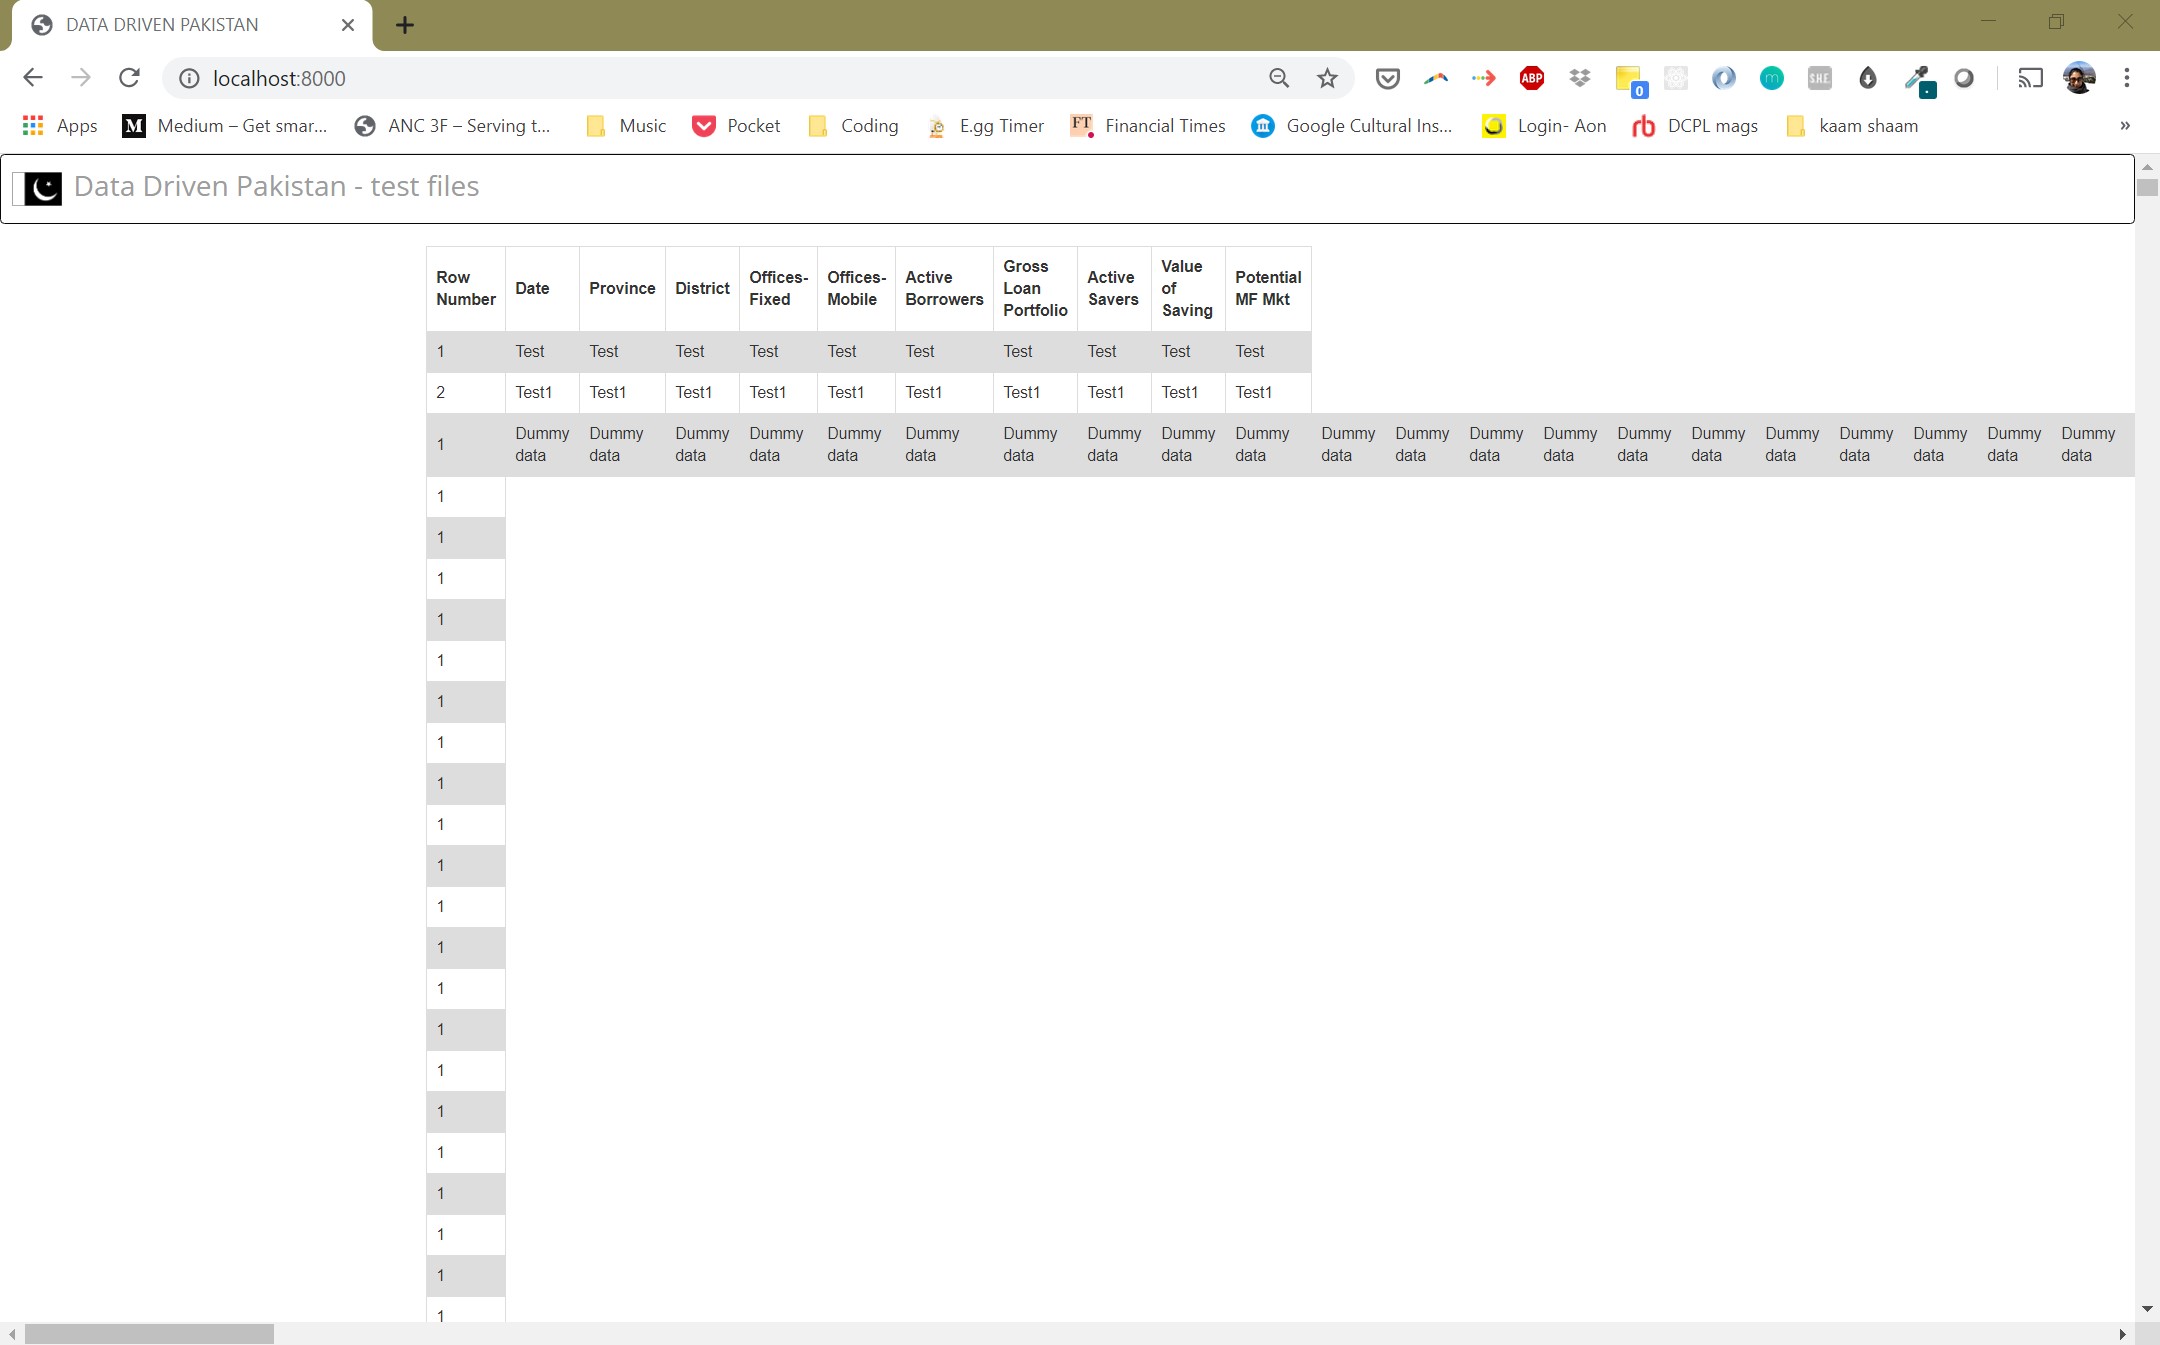2160x1345 pixels.
Task: Open the yellow sticky note extension
Action: pyautogui.click(x=1628, y=78)
